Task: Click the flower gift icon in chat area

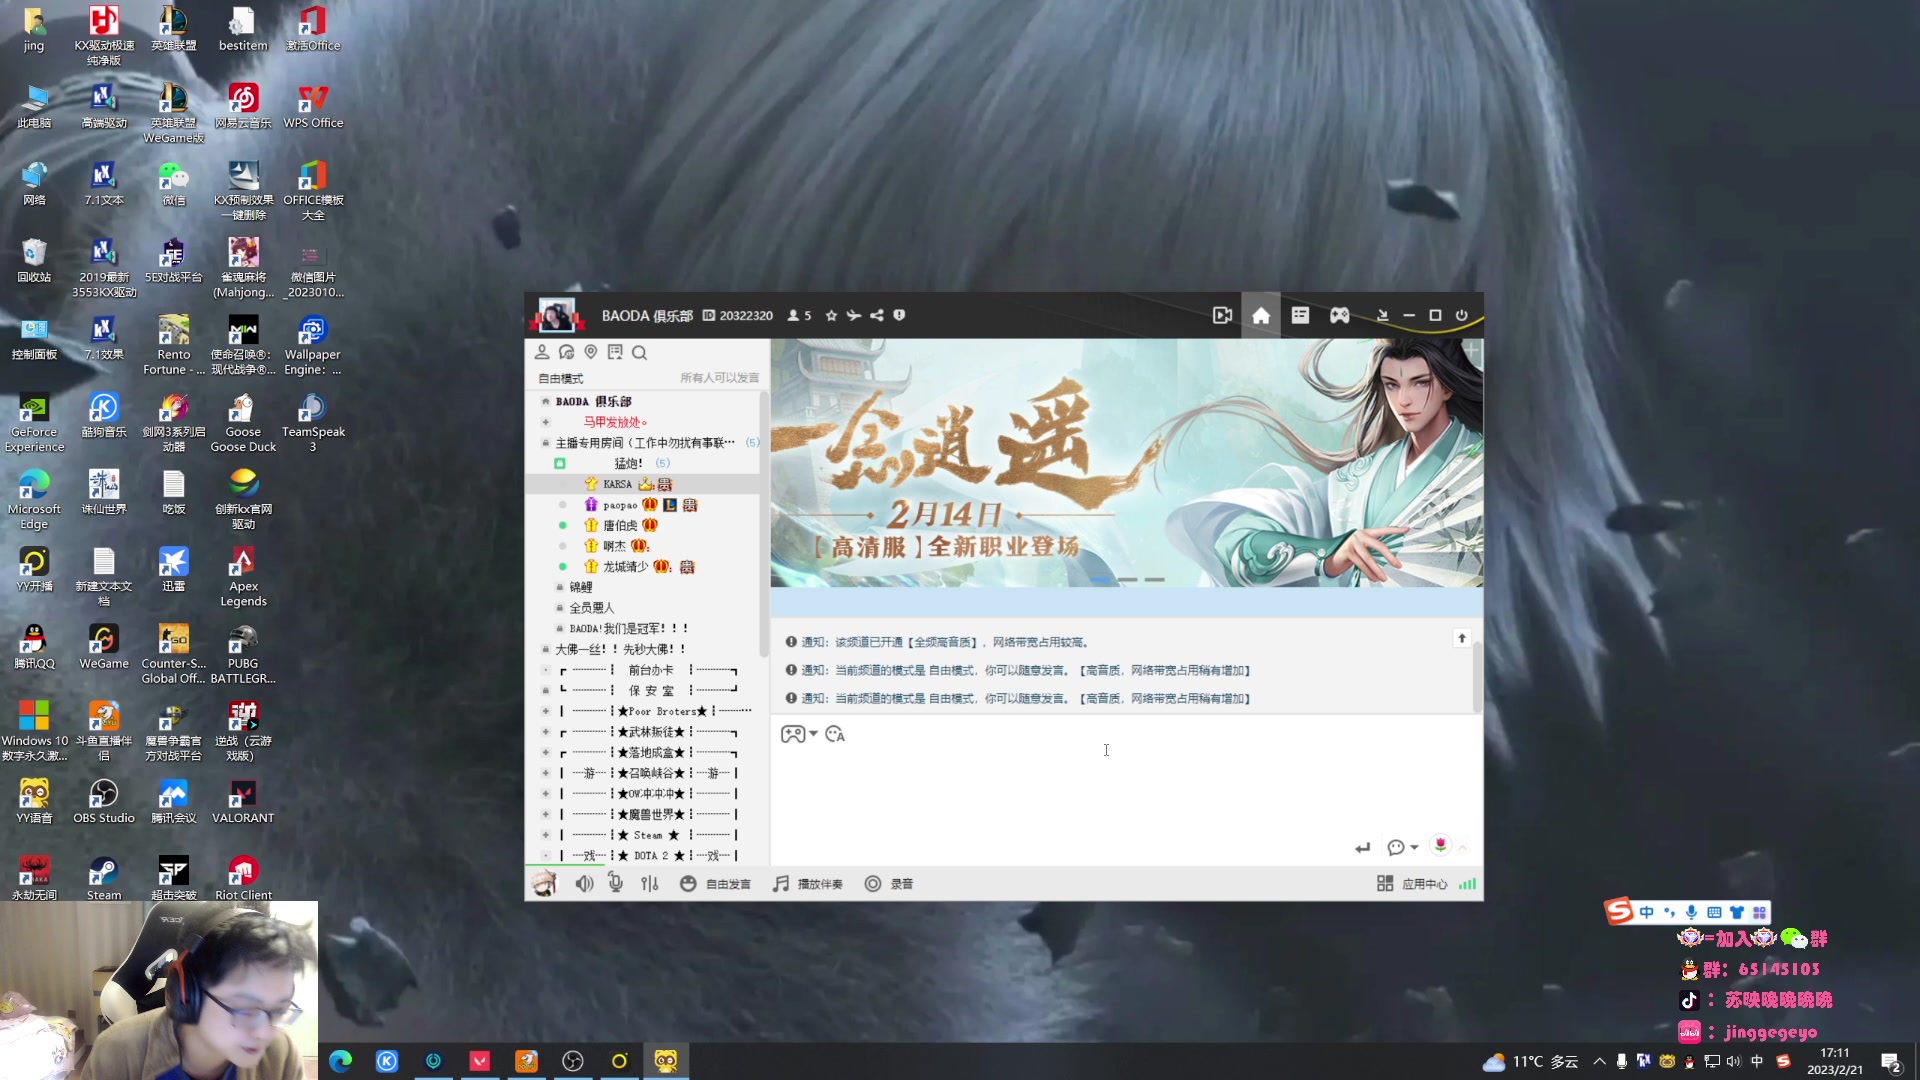Action: point(1440,846)
